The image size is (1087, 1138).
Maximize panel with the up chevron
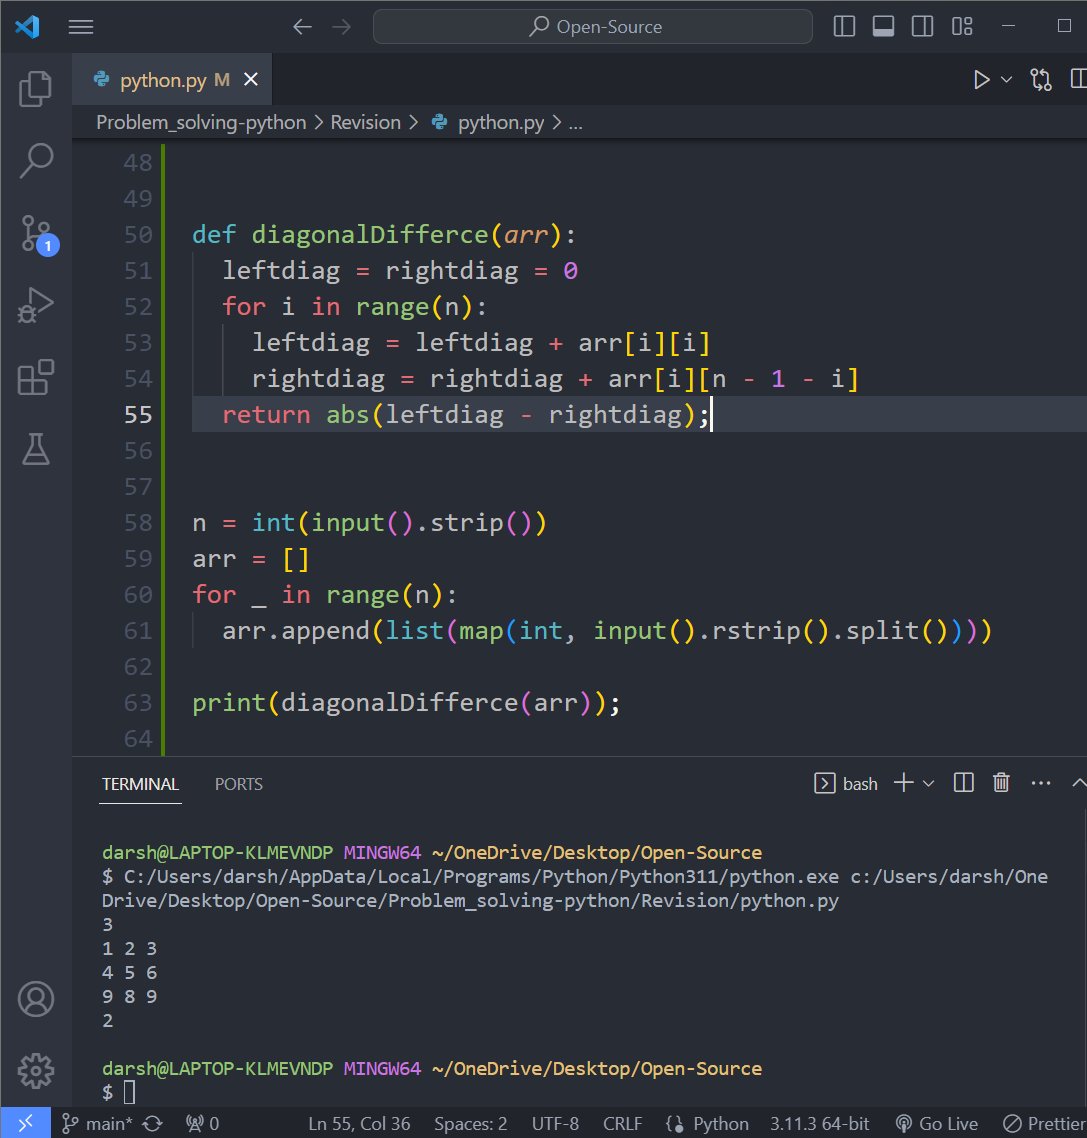1079,783
